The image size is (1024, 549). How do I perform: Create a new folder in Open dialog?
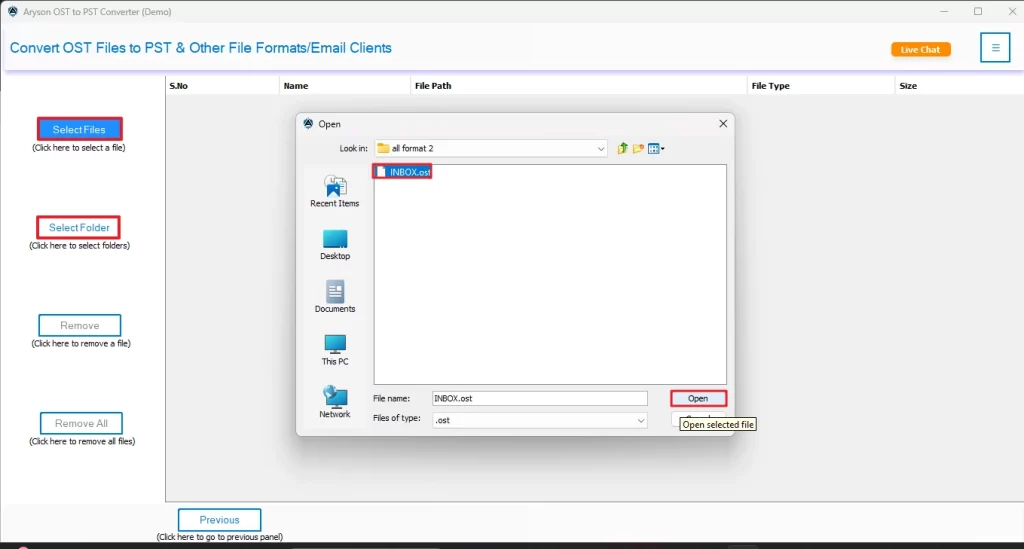(638, 148)
